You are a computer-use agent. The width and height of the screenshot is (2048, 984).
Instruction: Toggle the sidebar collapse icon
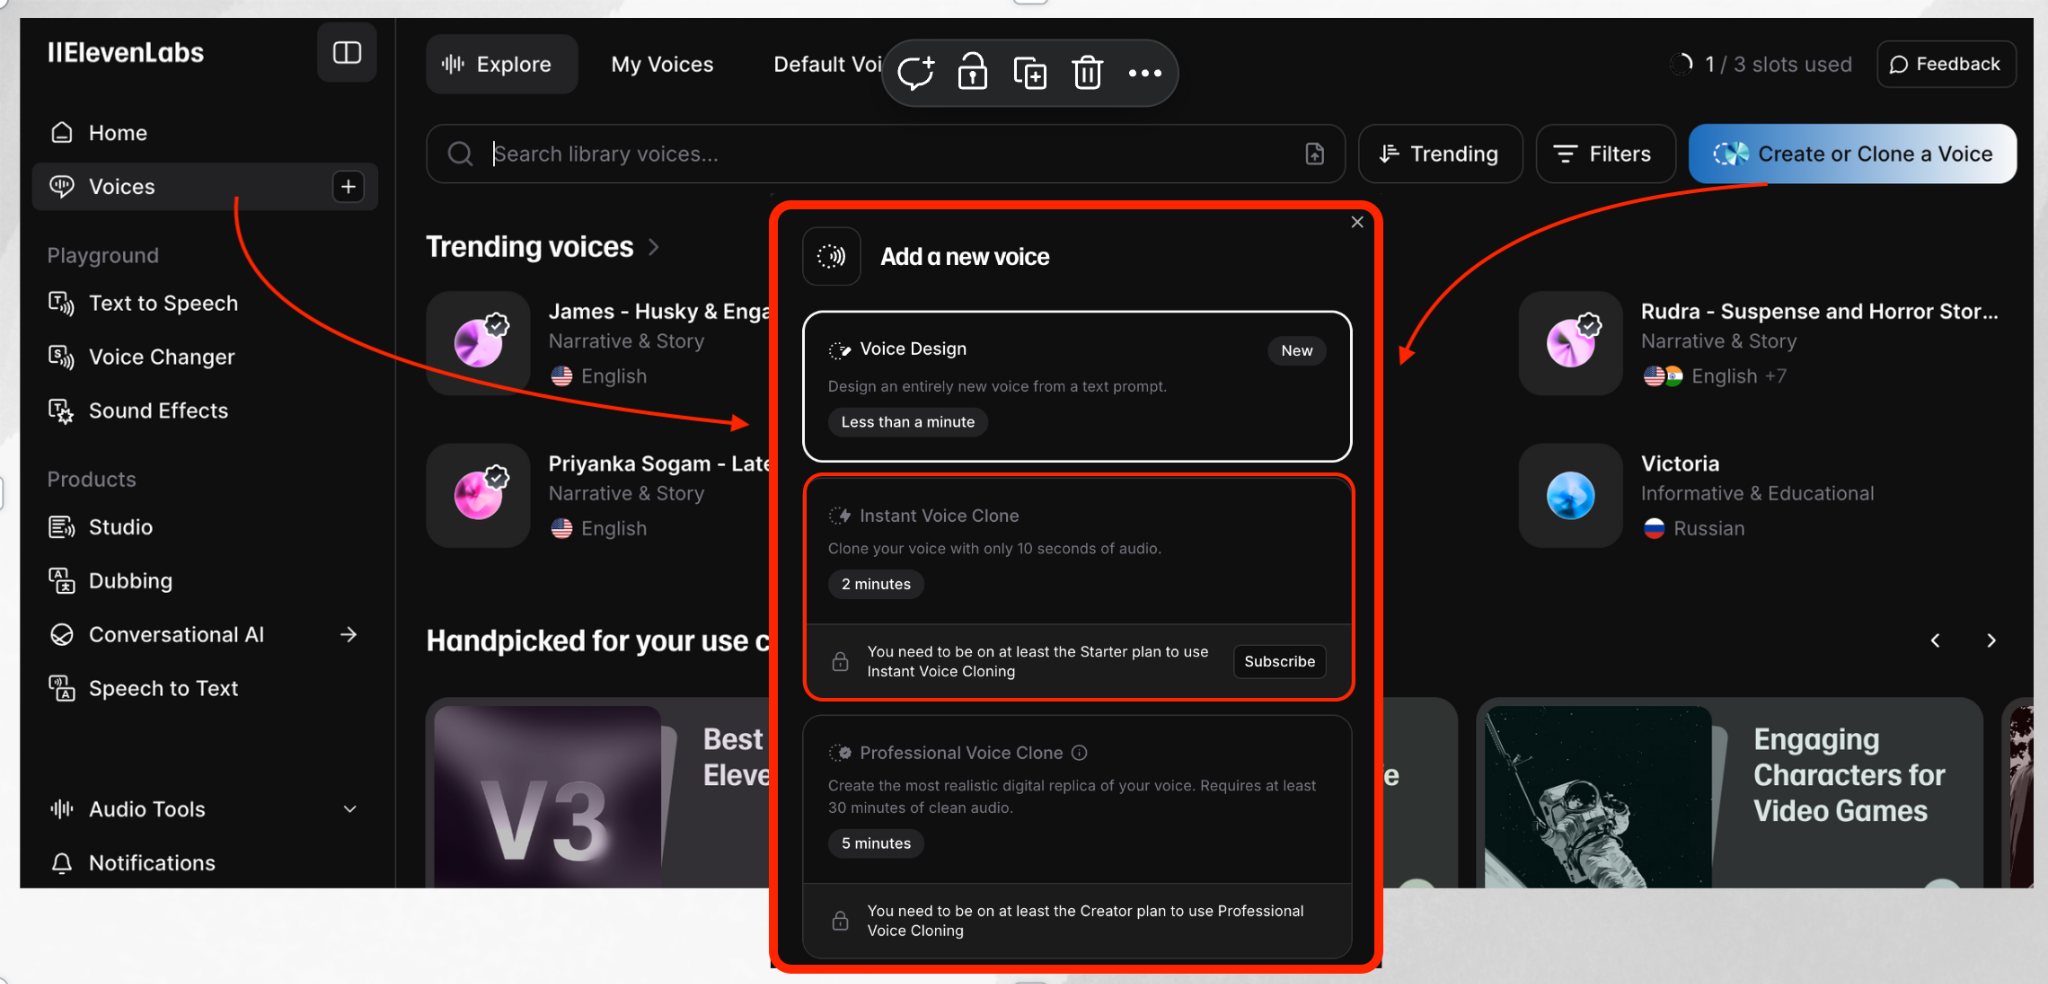pos(347,52)
